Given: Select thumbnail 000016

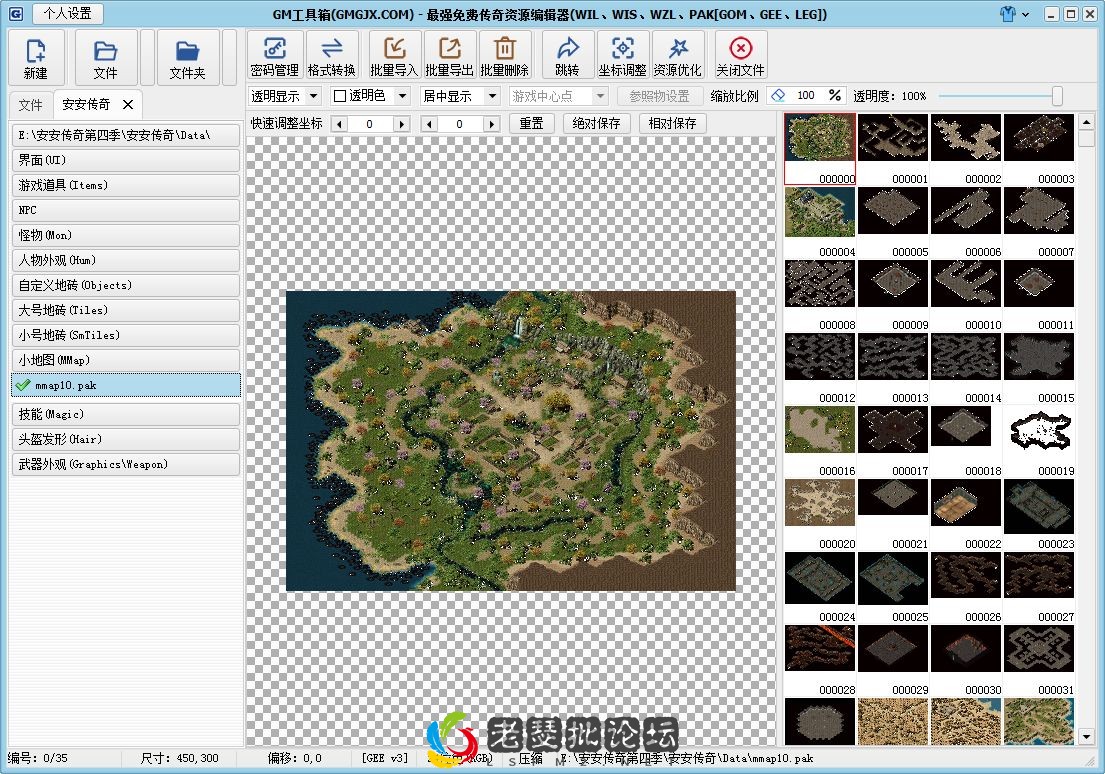Looking at the screenshot, I should [x=820, y=440].
